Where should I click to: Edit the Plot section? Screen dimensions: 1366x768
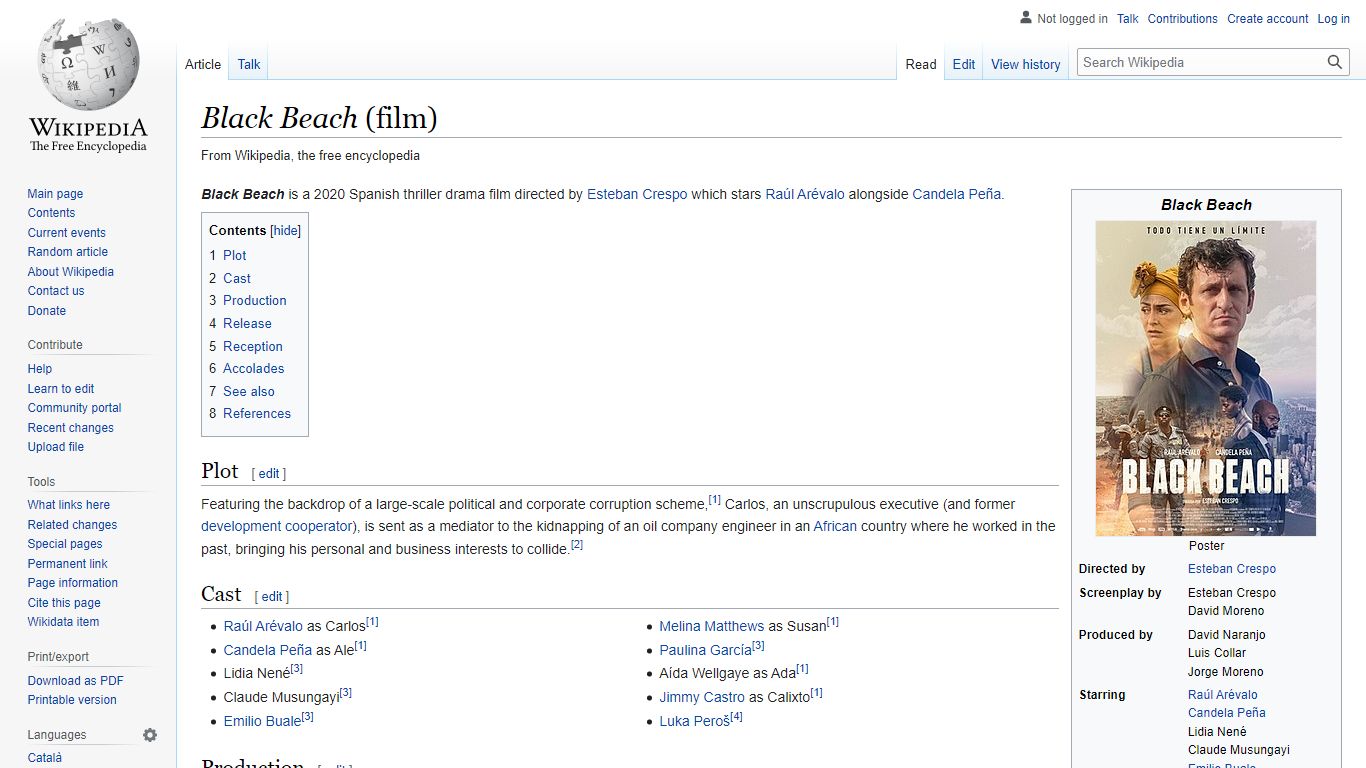point(269,474)
